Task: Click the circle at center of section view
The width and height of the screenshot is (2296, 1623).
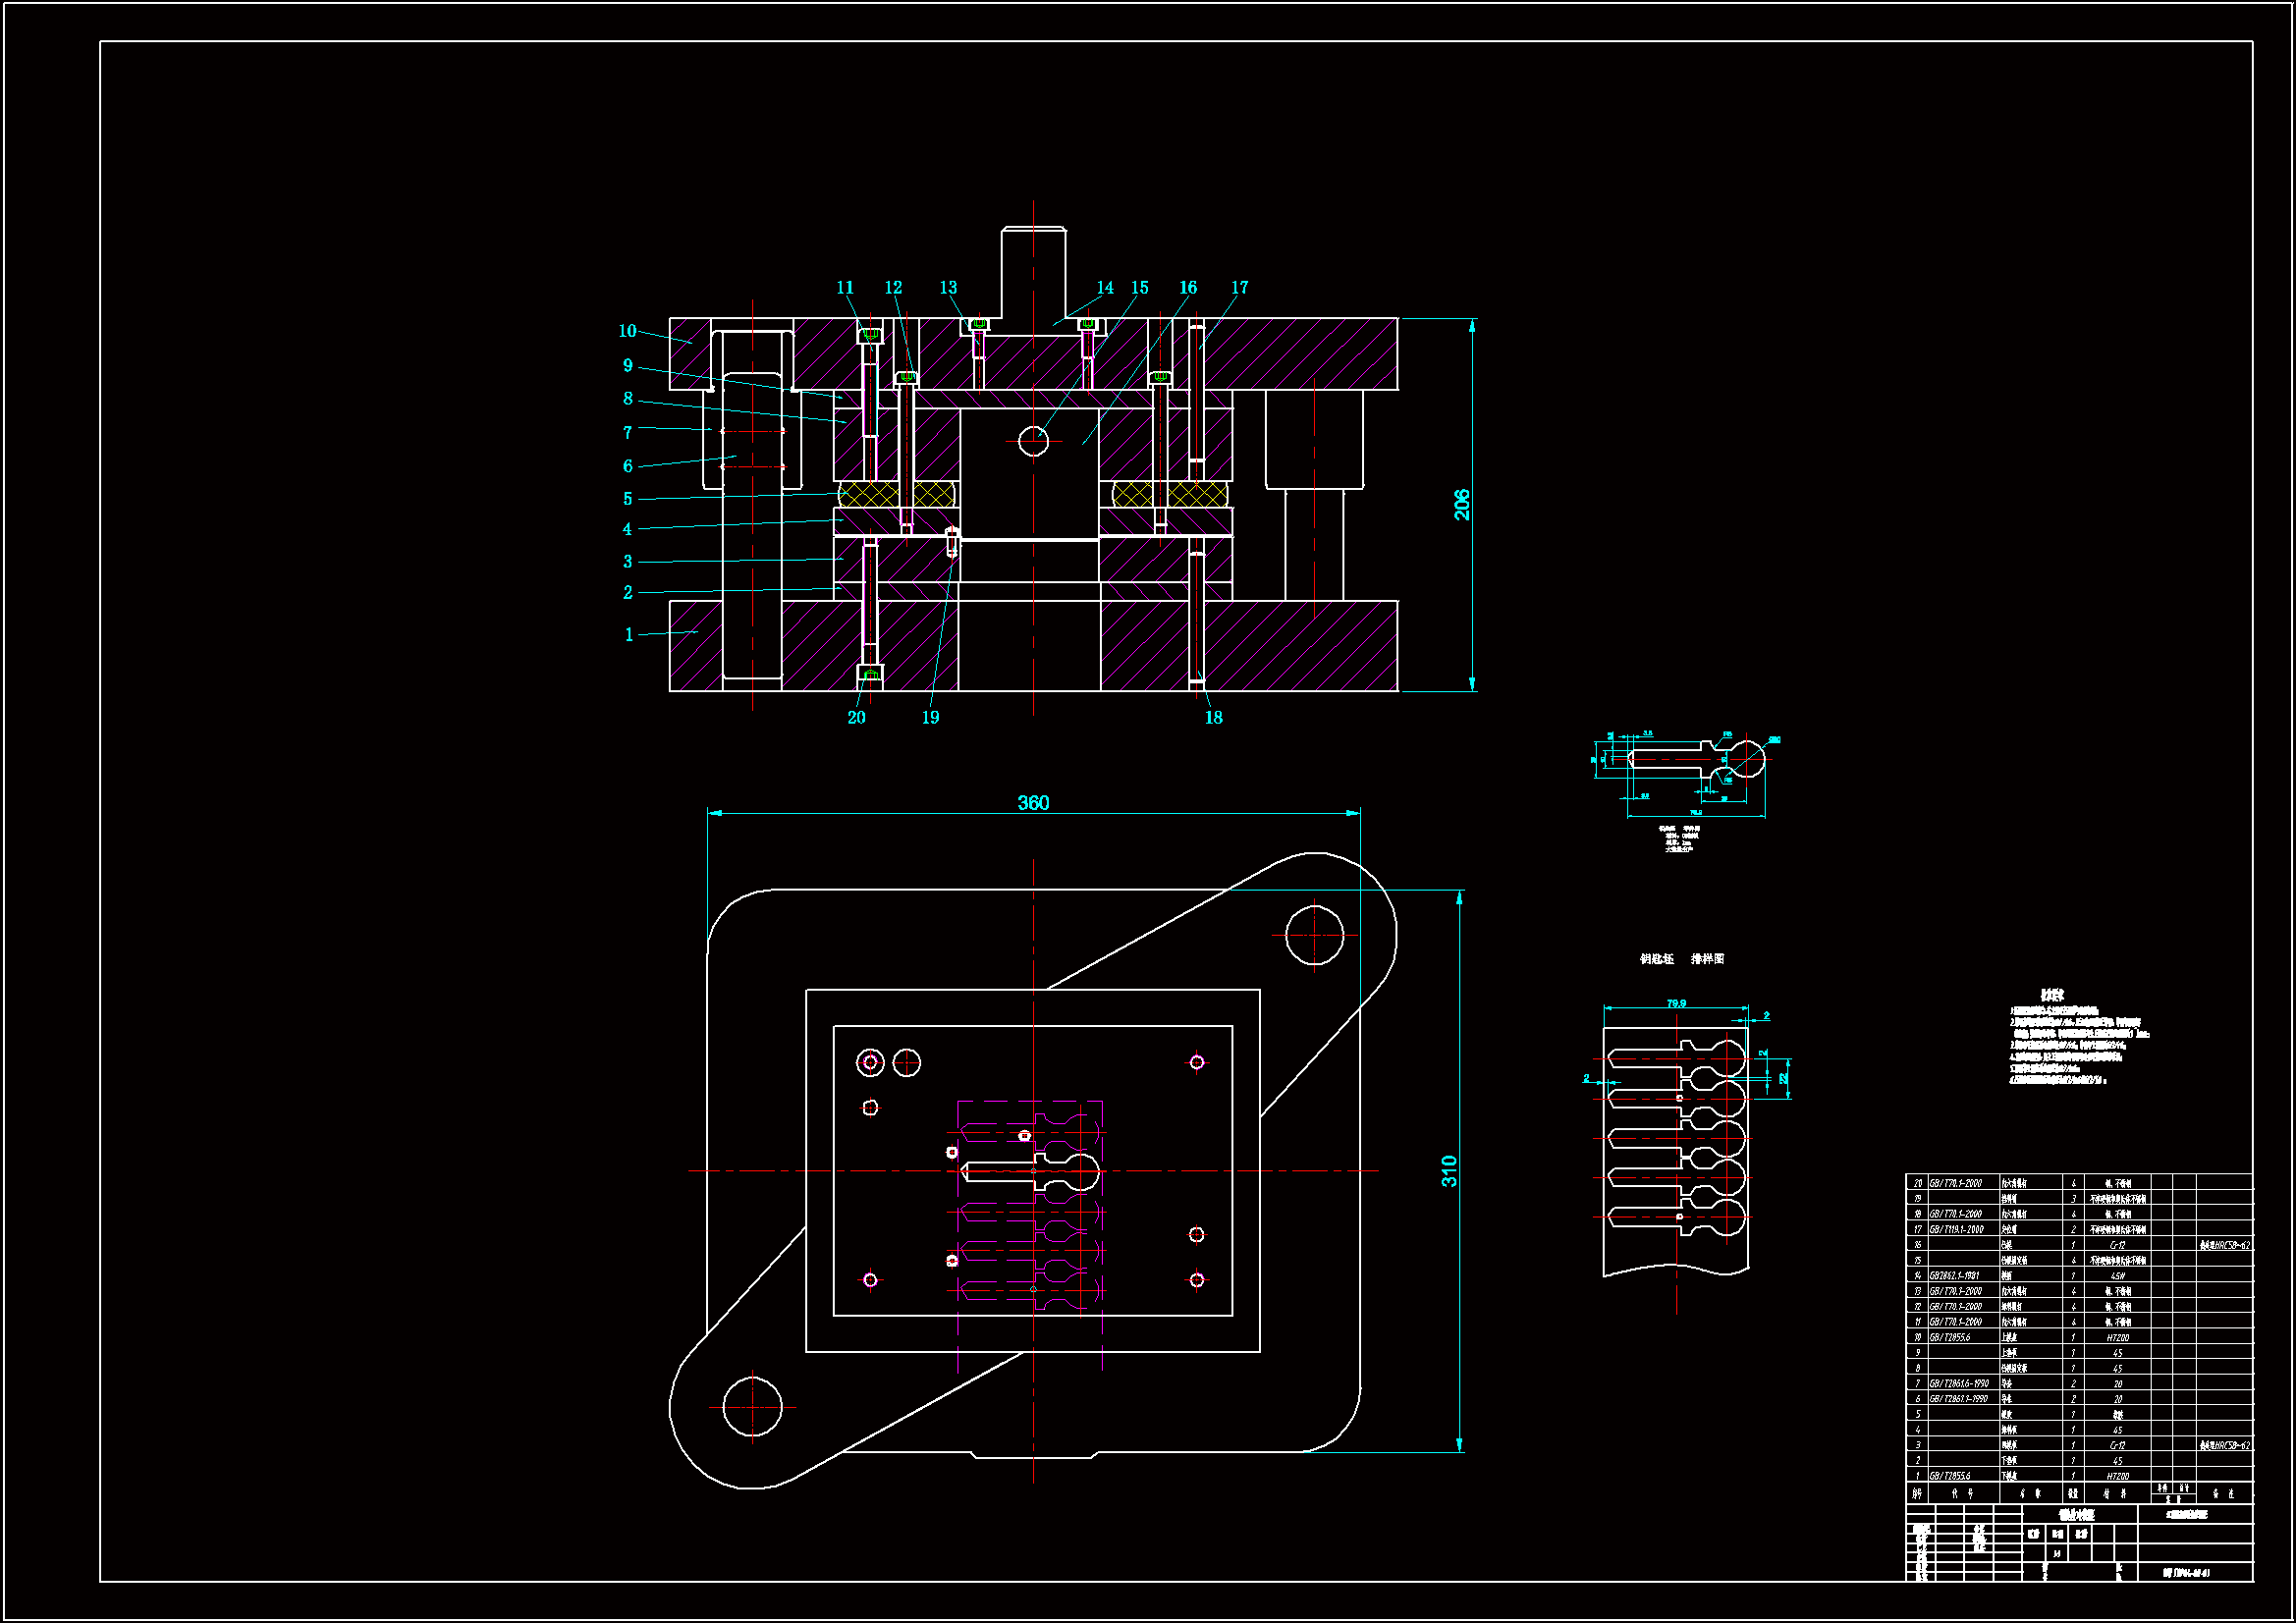Action: click(x=1033, y=441)
